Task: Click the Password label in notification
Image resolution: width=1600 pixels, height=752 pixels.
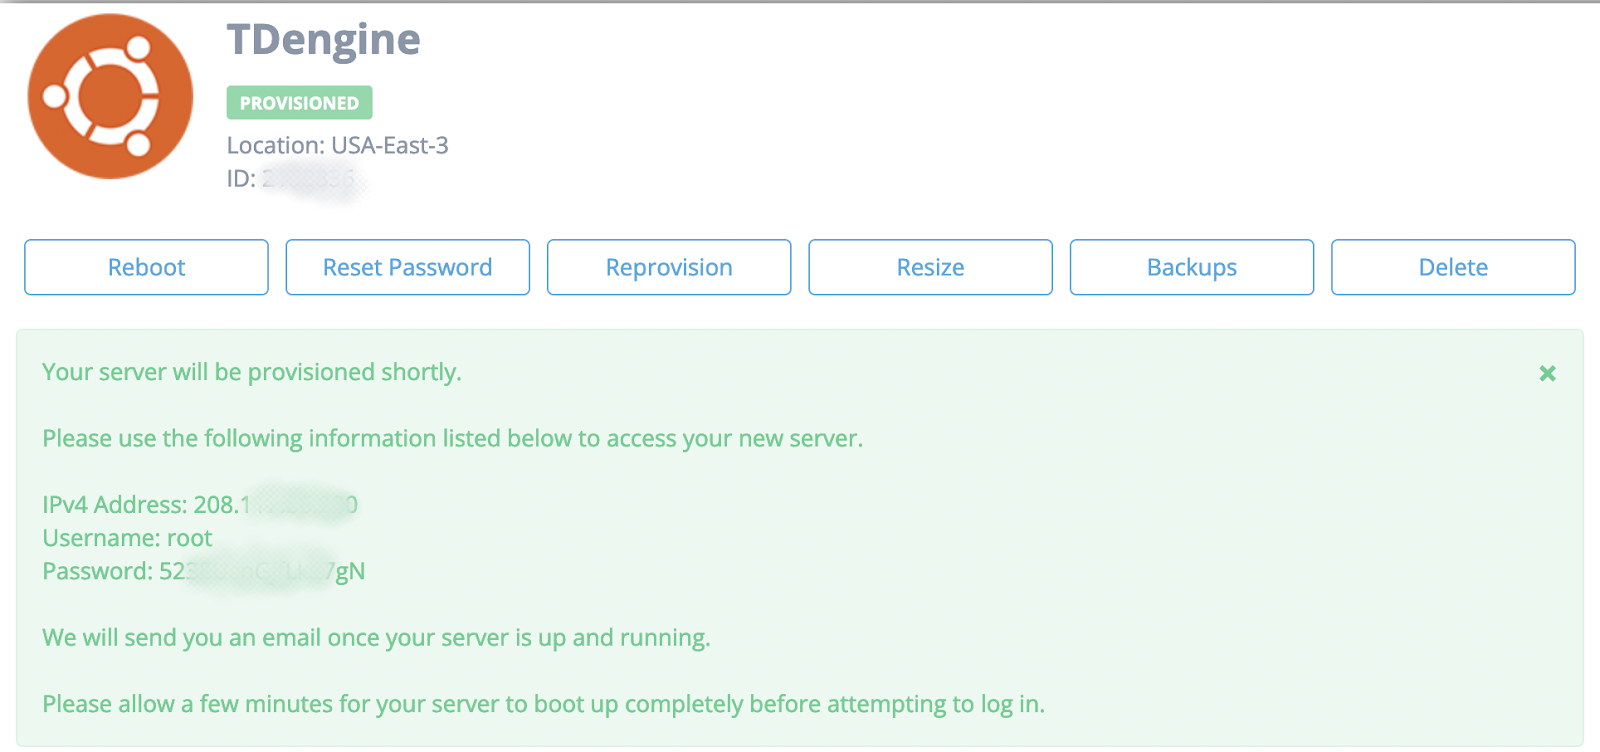Action: click(x=97, y=571)
